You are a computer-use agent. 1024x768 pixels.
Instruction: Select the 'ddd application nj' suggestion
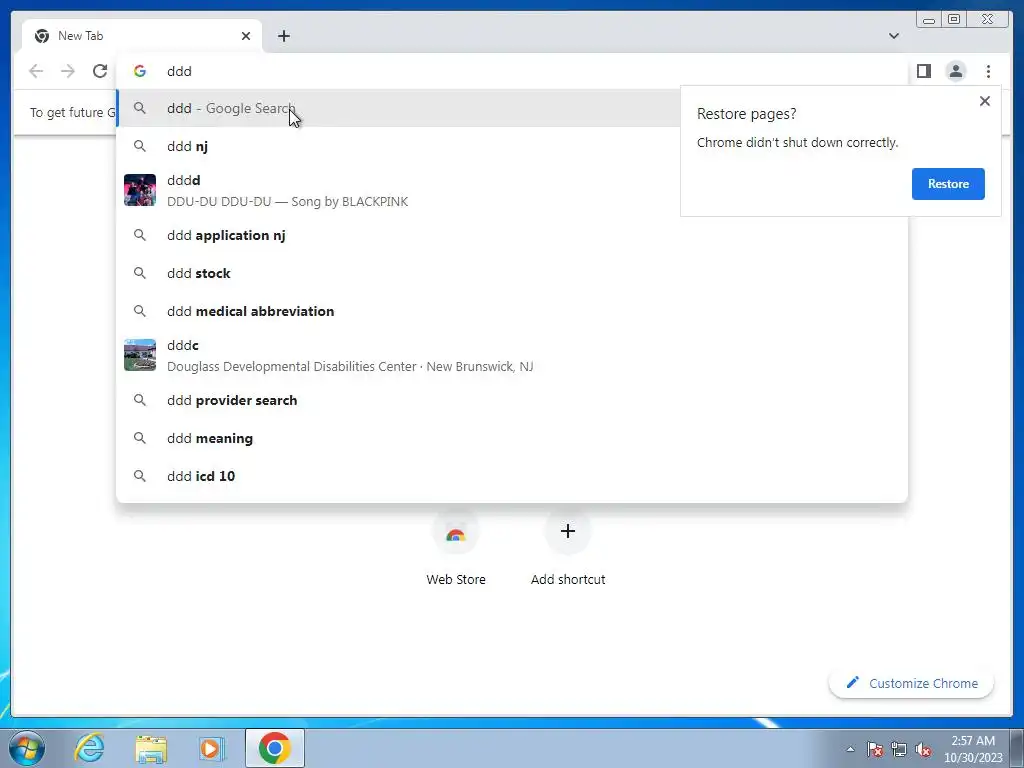click(x=512, y=235)
